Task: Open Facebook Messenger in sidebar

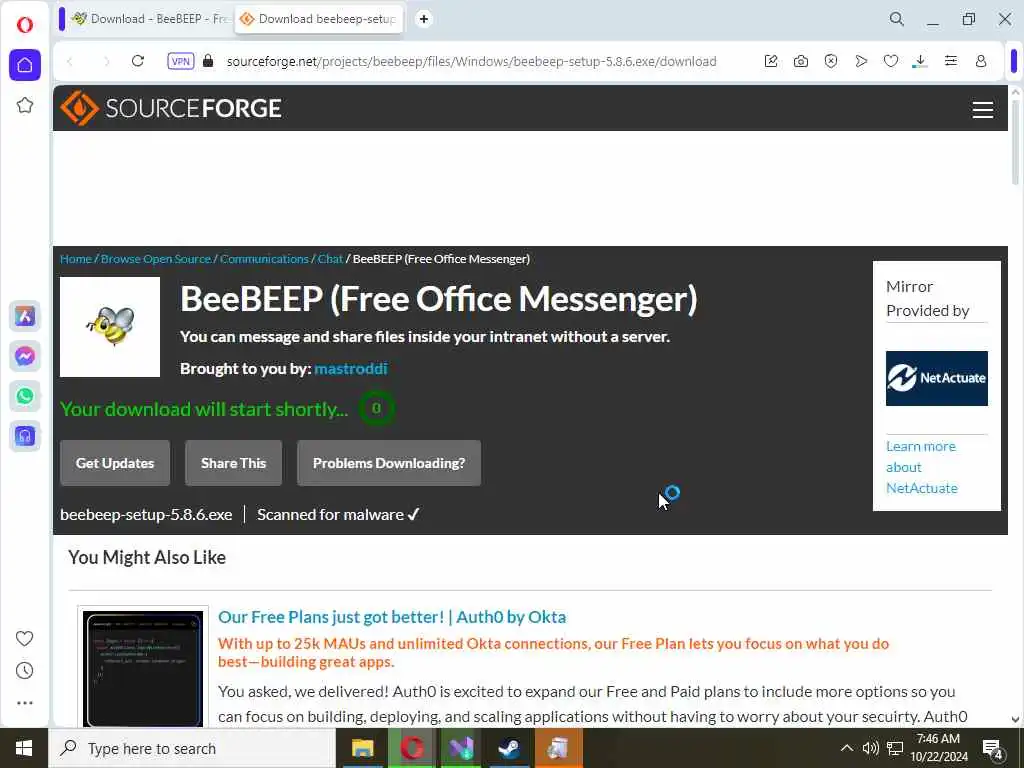Action: [25, 357]
